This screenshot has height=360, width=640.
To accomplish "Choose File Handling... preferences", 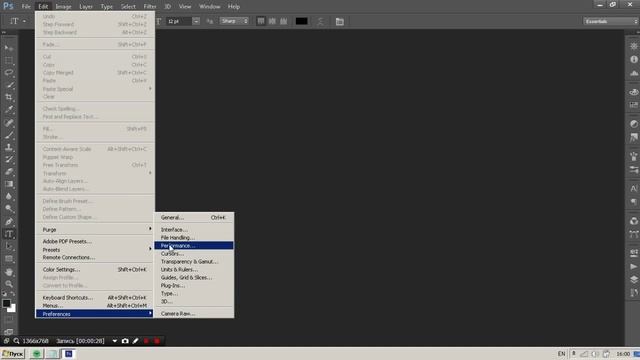I will tap(194, 238).
